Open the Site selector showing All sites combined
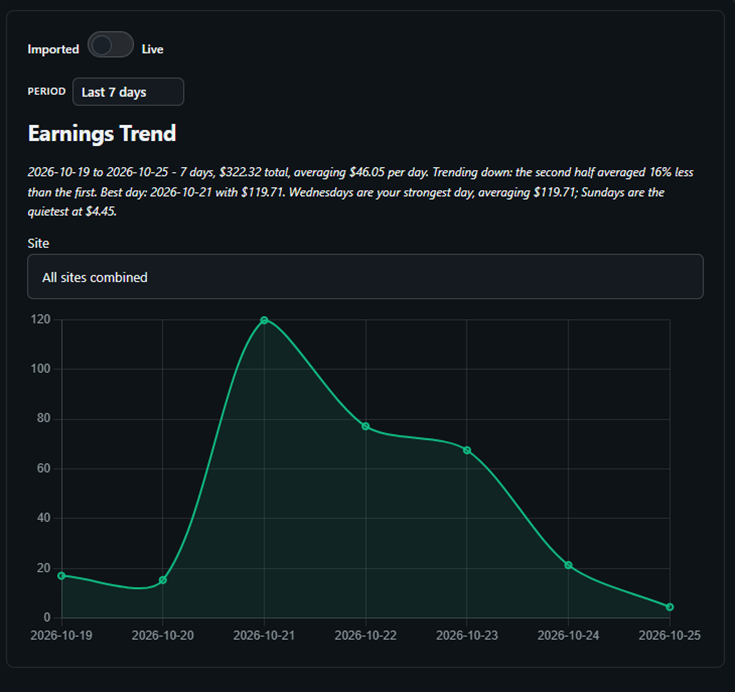The width and height of the screenshot is (735, 692). [365, 277]
